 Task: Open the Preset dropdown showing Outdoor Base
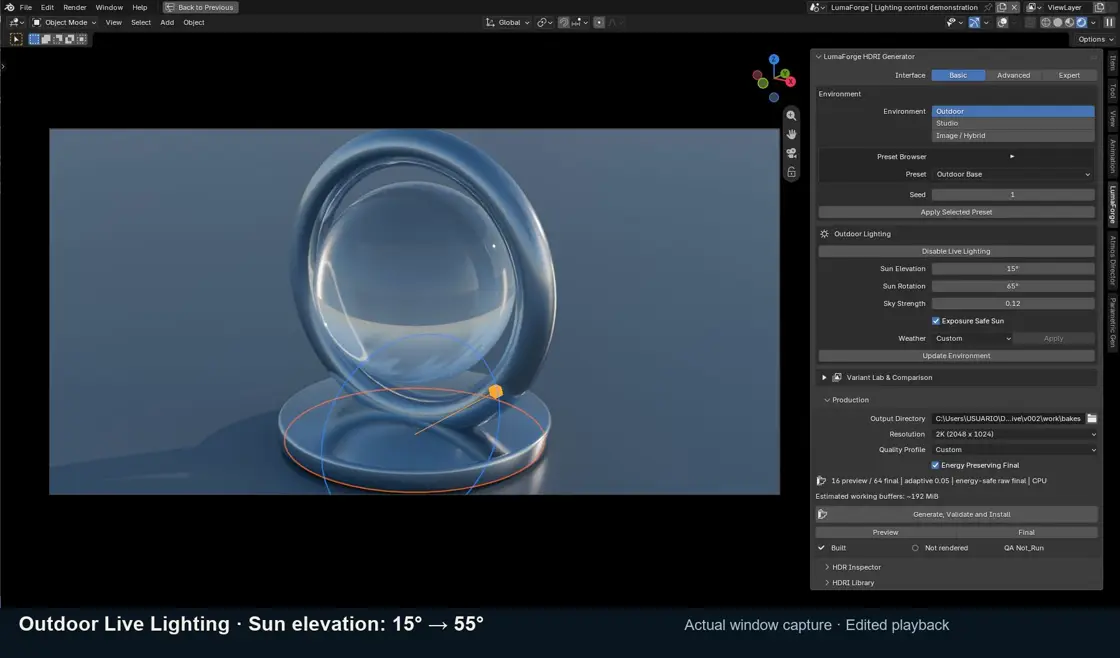(1013, 174)
